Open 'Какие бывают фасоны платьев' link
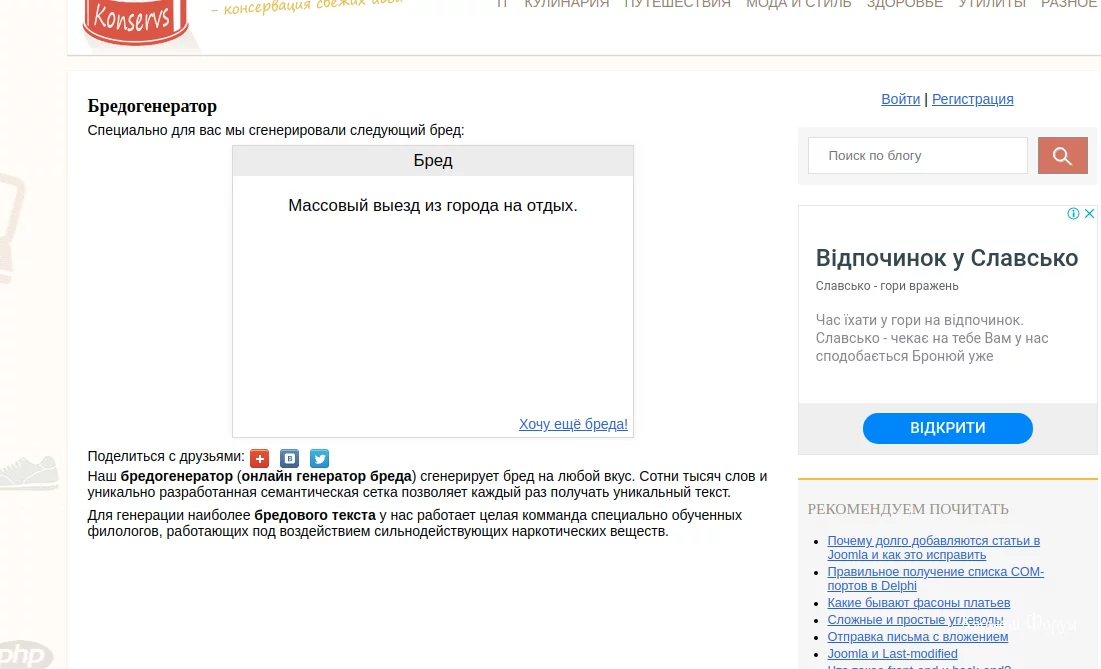 point(918,603)
